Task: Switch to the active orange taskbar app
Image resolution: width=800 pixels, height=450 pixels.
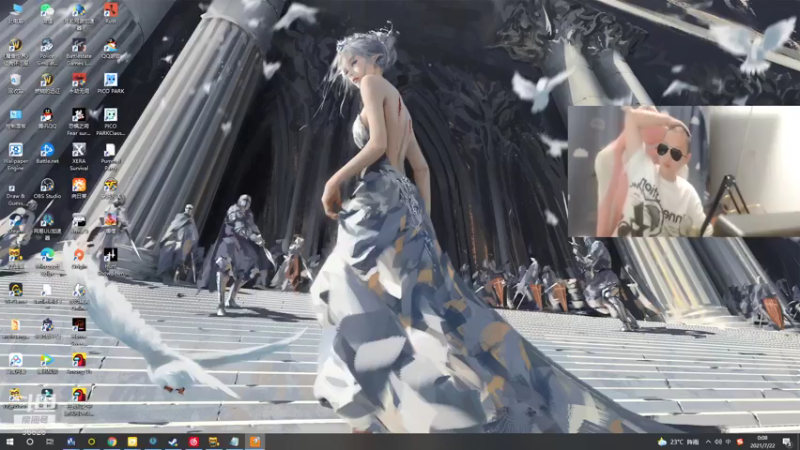Action: point(255,442)
